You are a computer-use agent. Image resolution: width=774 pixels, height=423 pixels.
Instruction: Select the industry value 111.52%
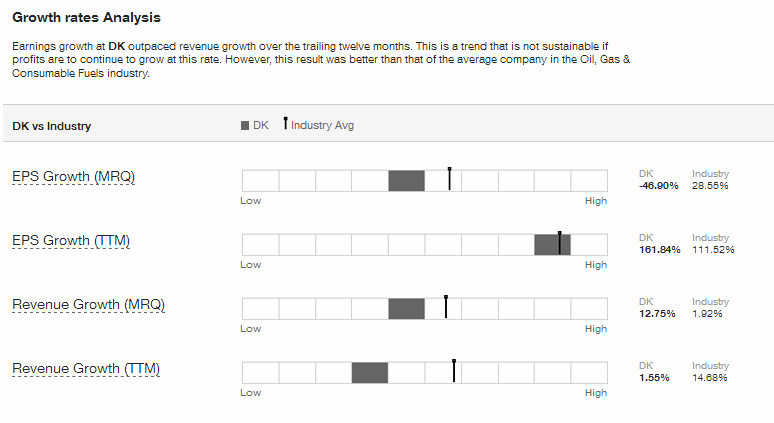[x=713, y=250]
